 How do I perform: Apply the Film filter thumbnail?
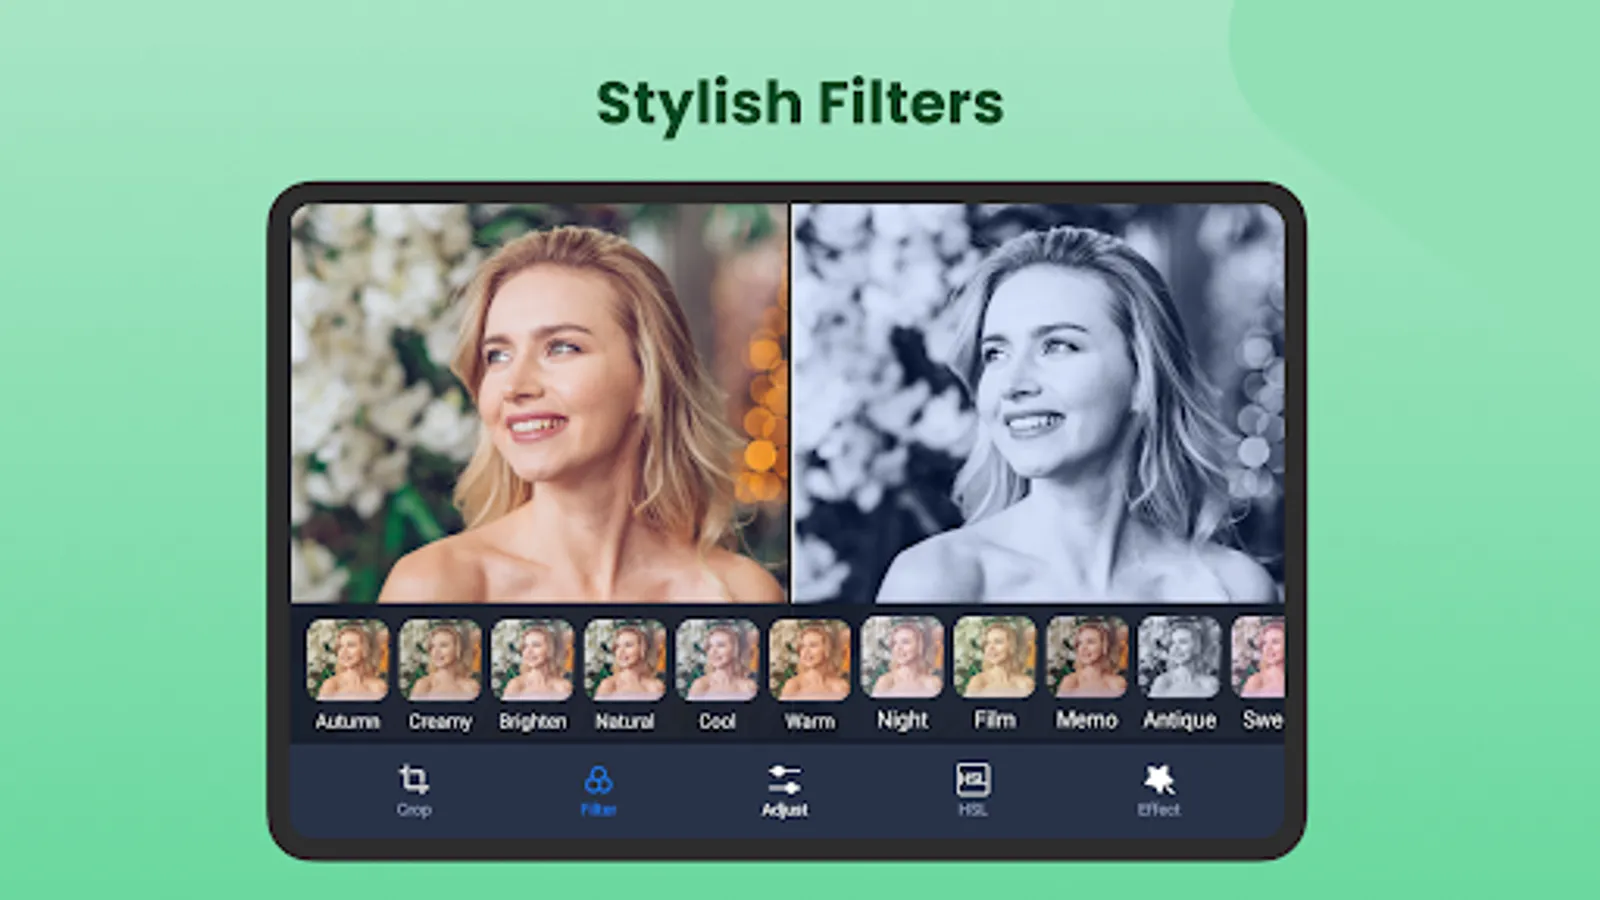995,657
